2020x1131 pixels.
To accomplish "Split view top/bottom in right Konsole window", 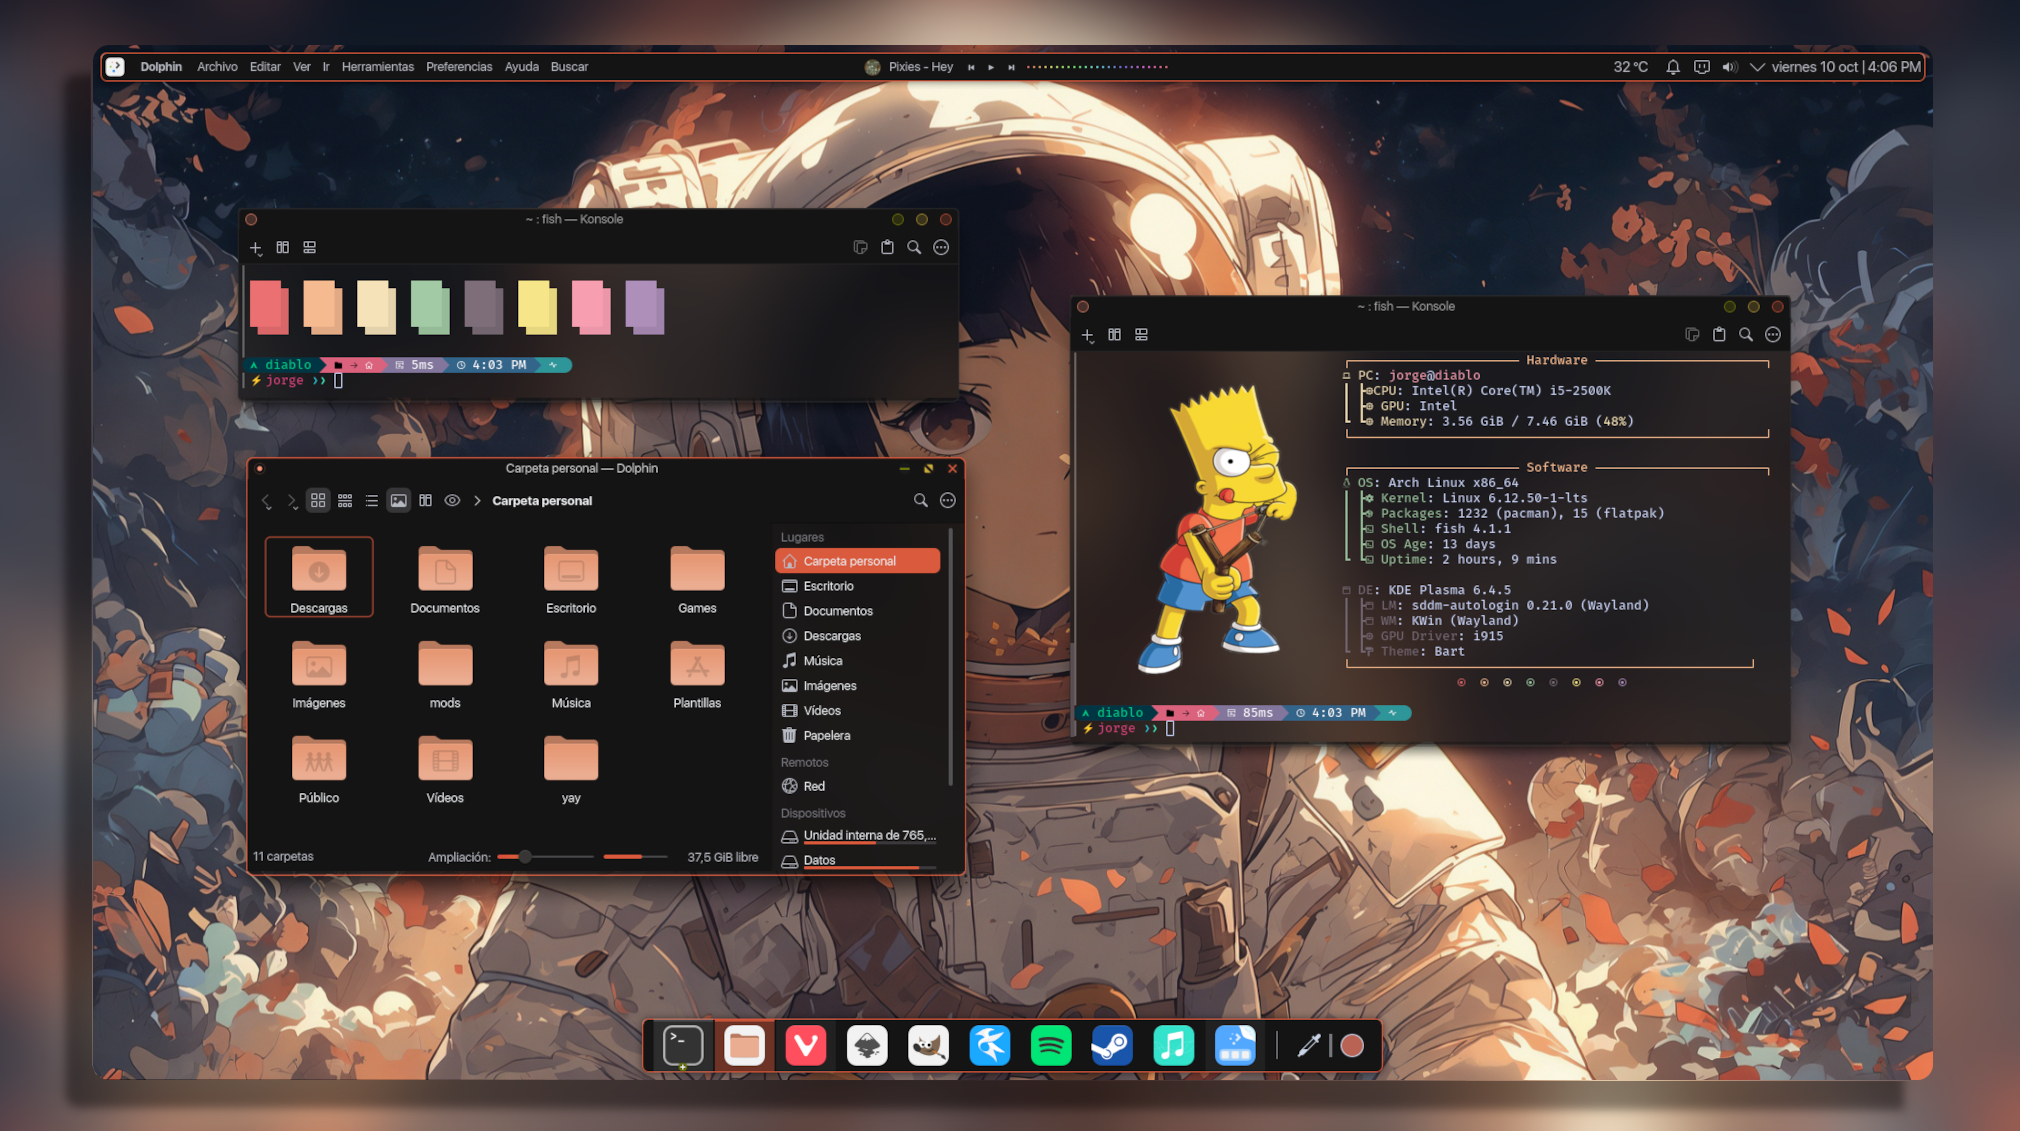I will coord(1142,335).
